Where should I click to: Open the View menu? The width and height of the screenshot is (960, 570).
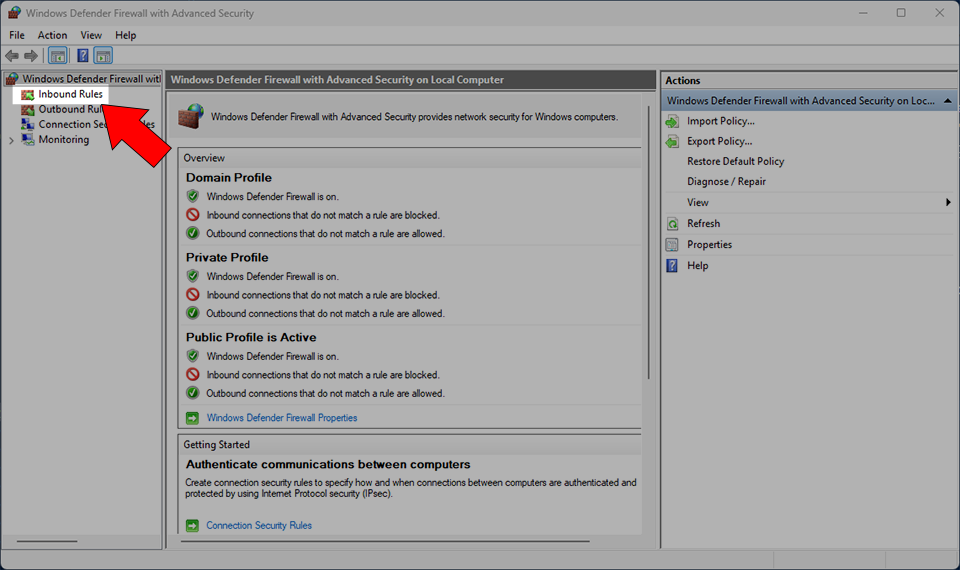point(91,35)
